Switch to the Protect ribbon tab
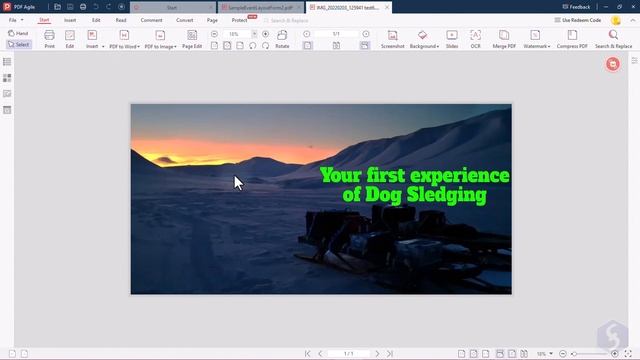 pyautogui.click(x=239, y=20)
